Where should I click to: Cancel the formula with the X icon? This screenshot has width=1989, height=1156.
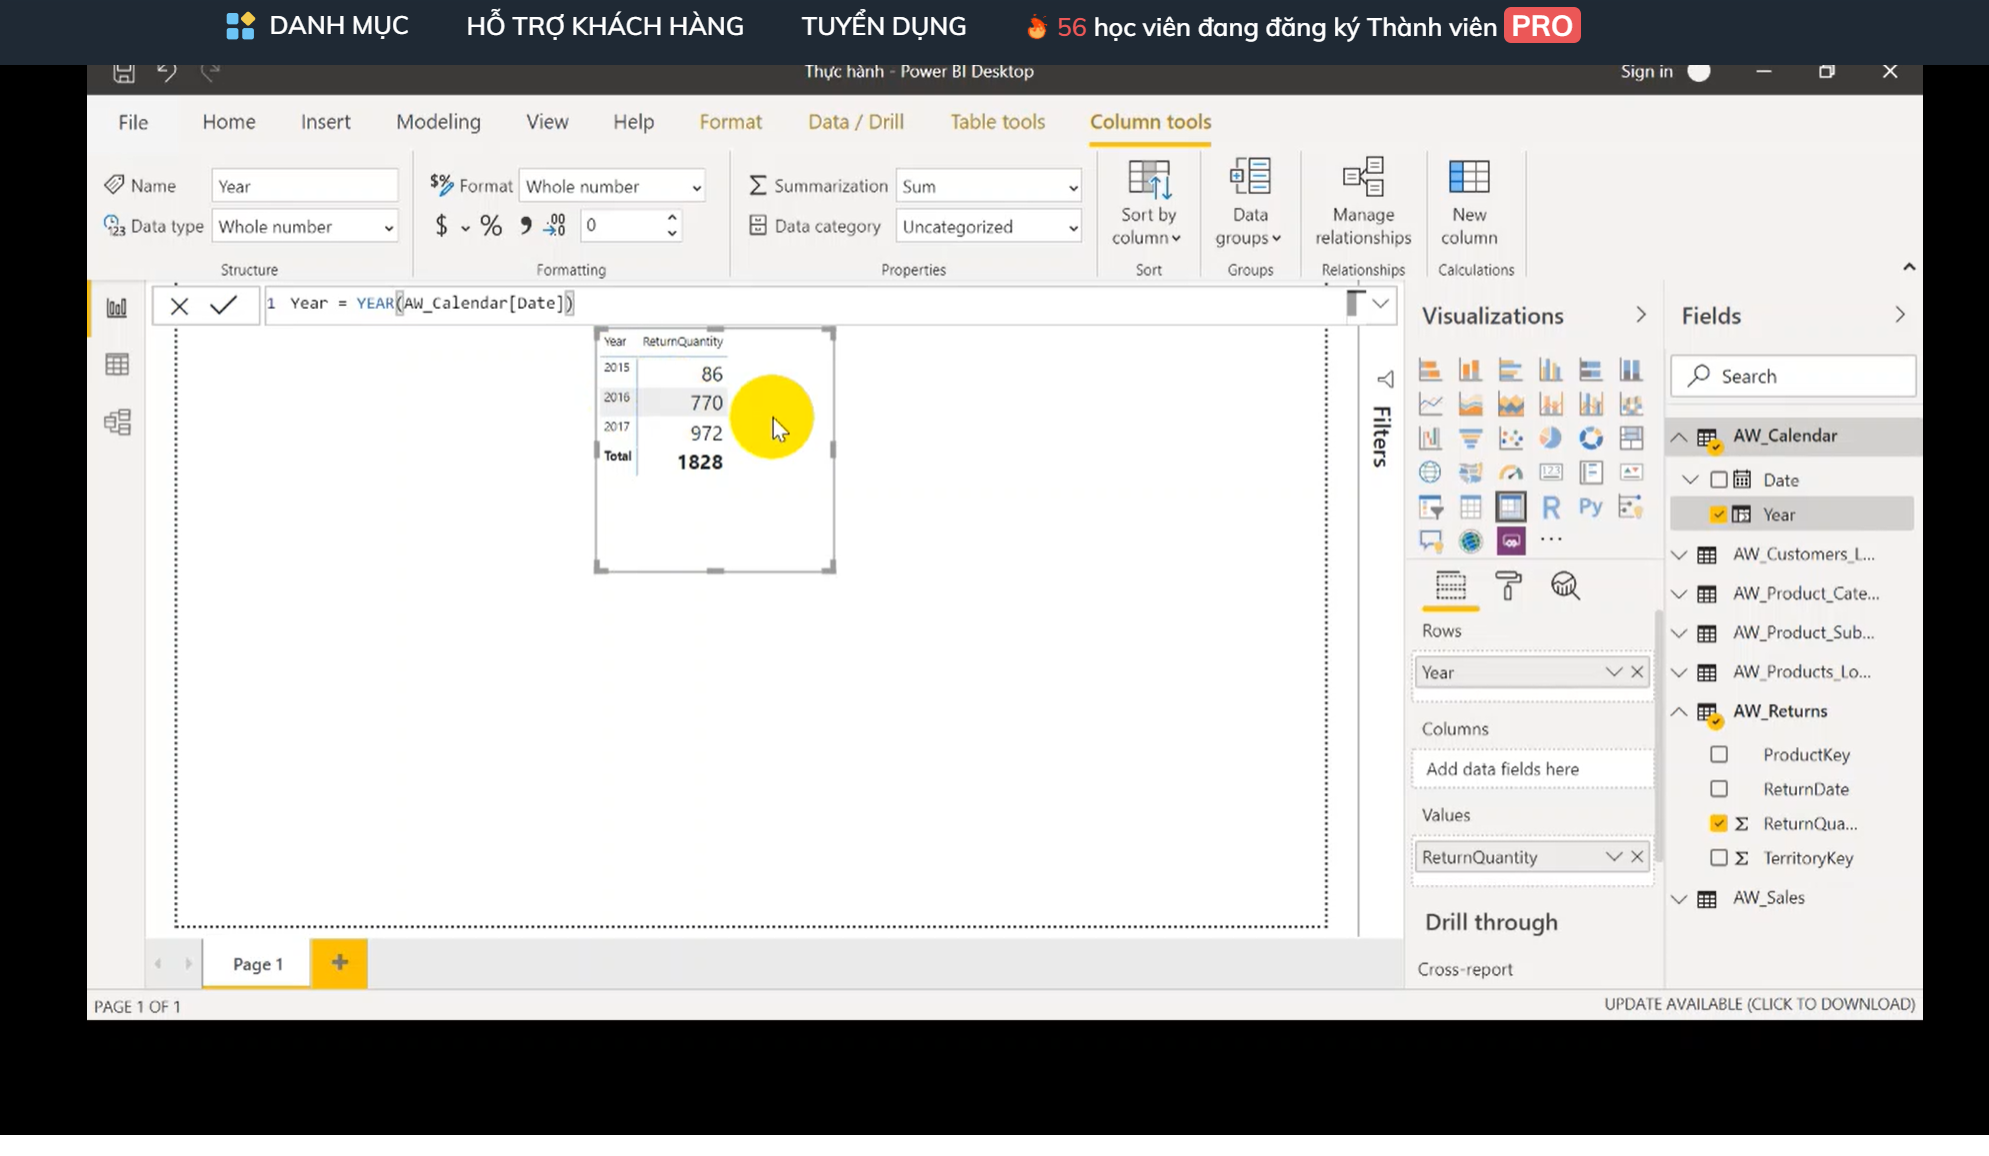point(179,306)
